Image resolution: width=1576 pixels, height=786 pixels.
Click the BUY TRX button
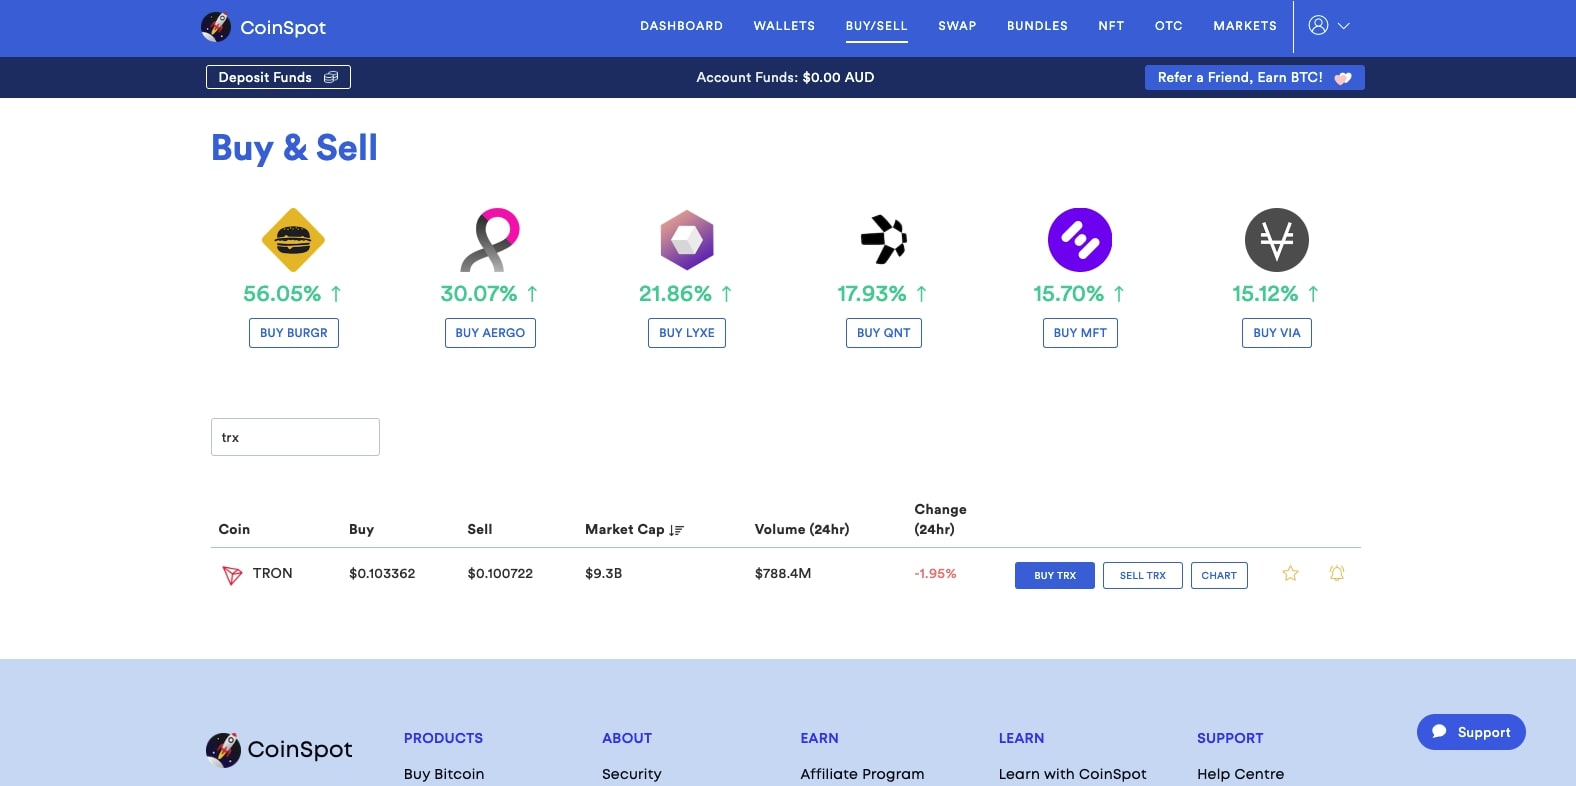tap(1055, 575)
